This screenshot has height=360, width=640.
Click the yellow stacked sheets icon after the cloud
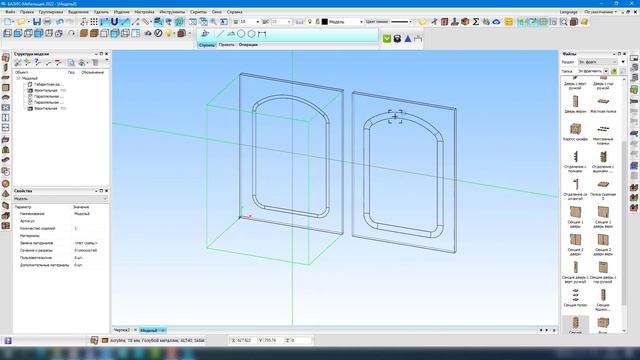(508, 22)
